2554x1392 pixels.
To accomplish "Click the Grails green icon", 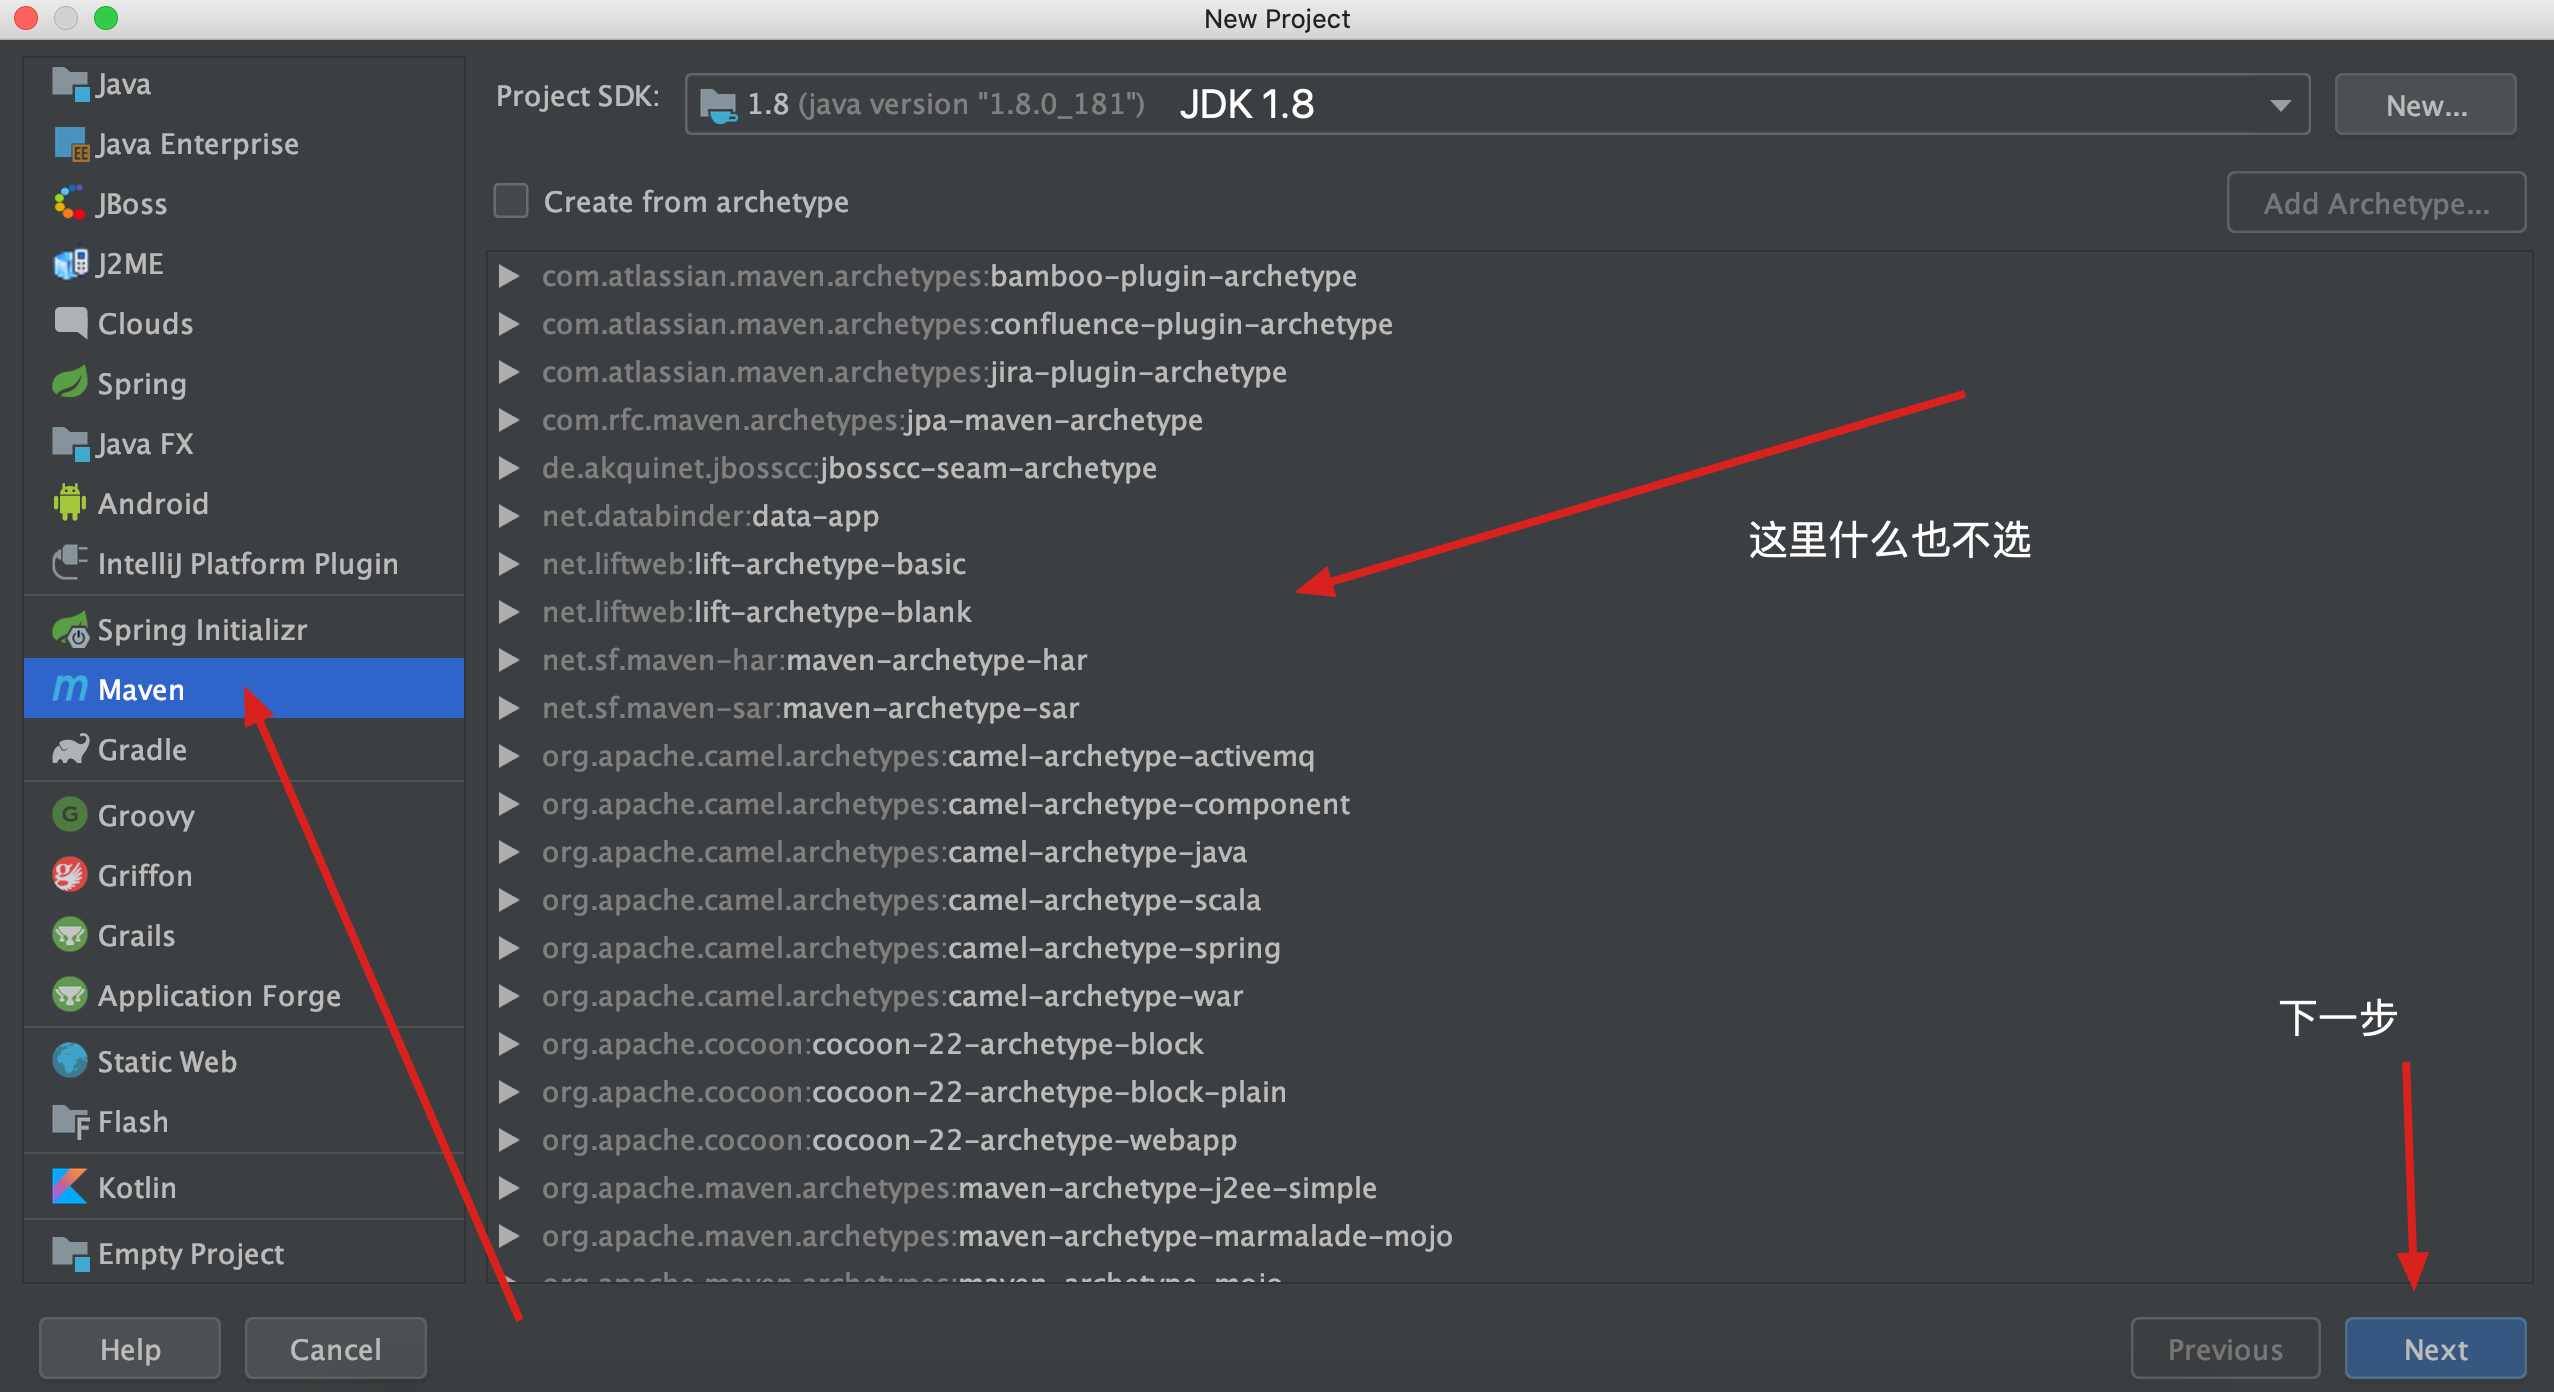I will [x=70, y=935].
